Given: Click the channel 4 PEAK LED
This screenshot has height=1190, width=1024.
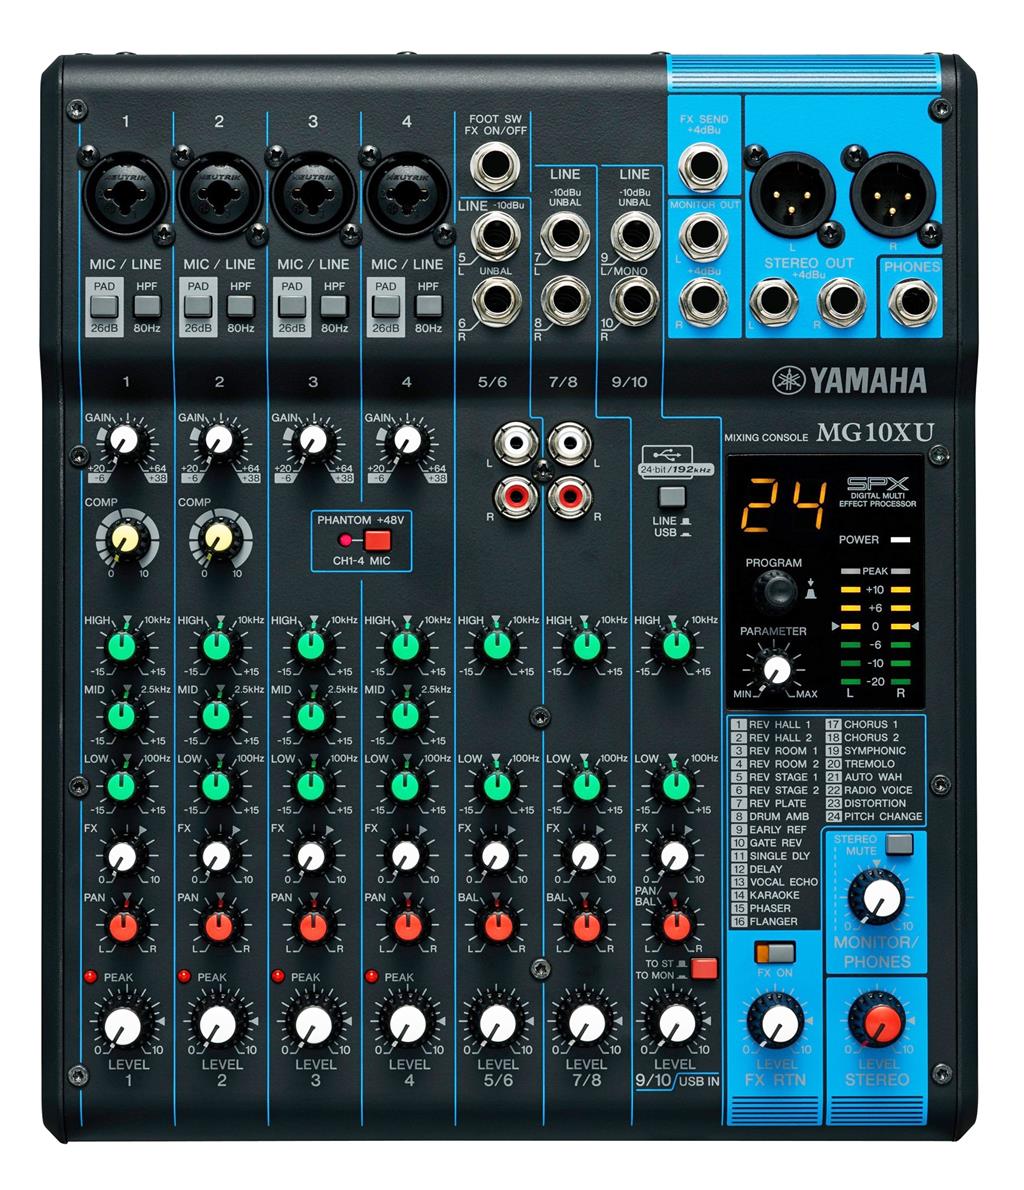Looking at the screenshot, I should click(372, 976).
